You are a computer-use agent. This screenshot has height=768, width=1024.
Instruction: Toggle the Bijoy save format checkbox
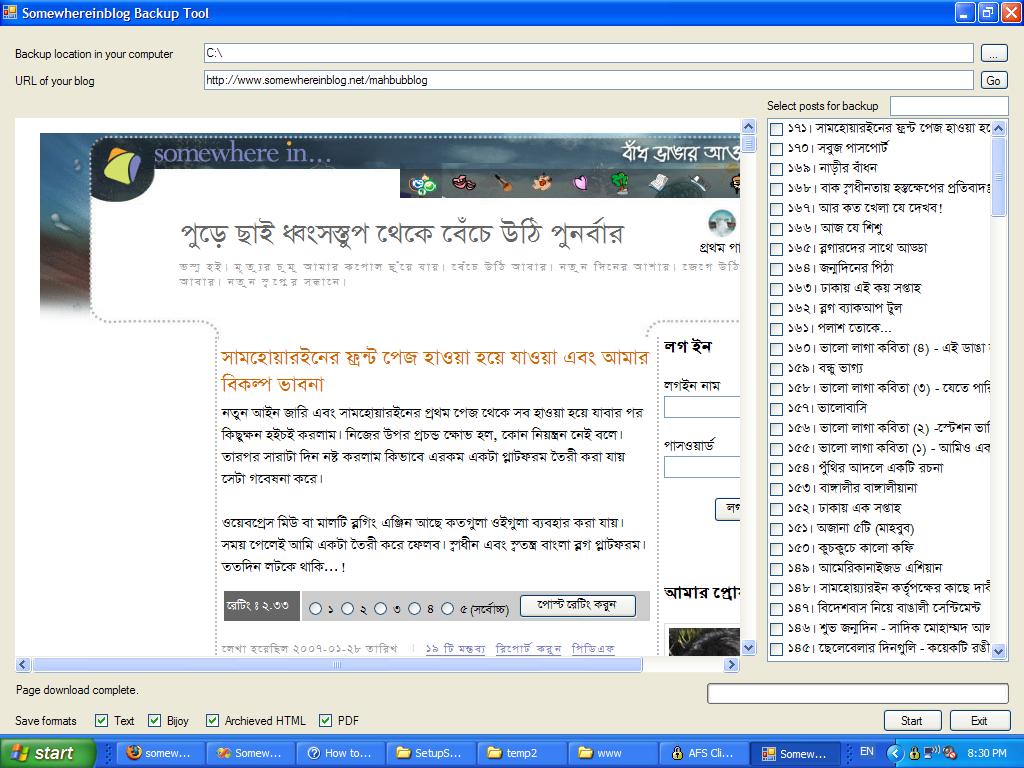[154, 720]
